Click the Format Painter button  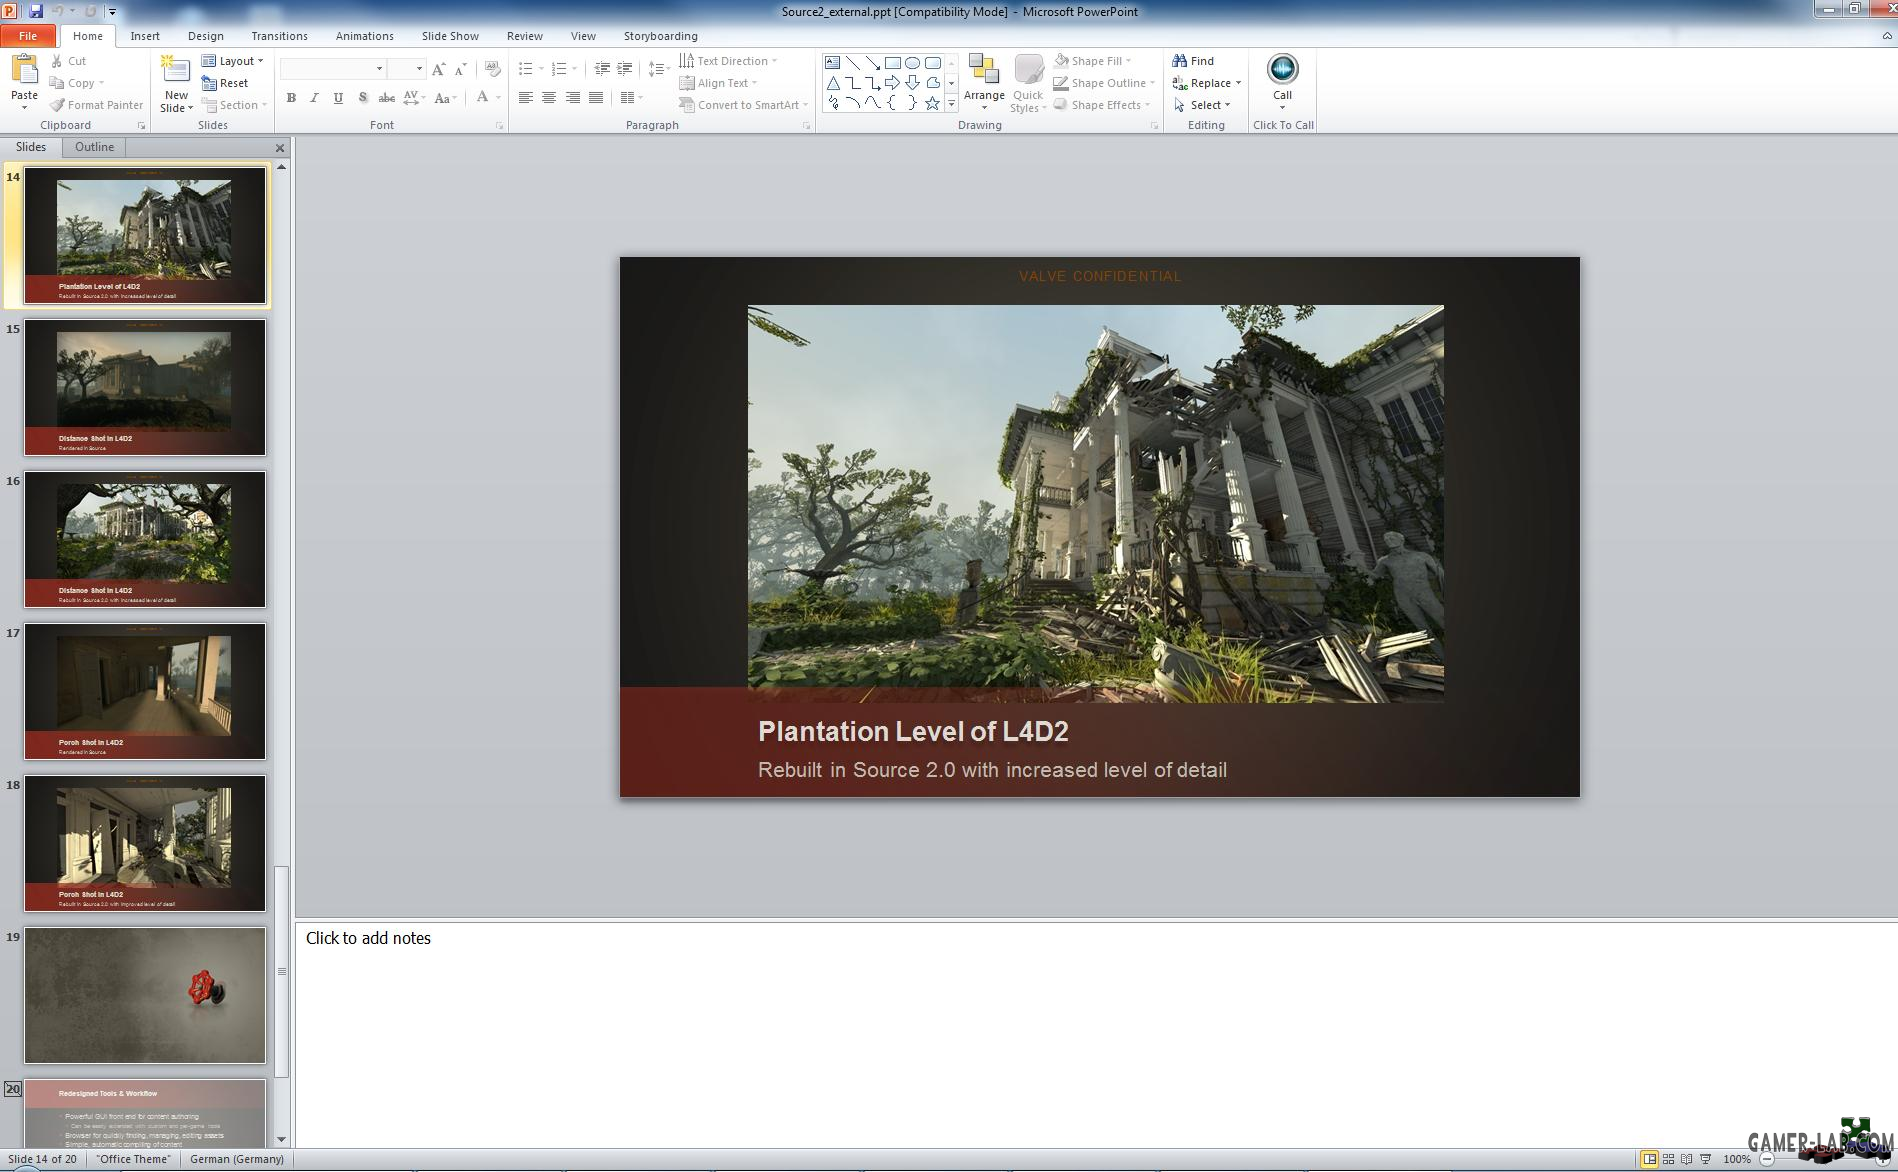point(96,105)
